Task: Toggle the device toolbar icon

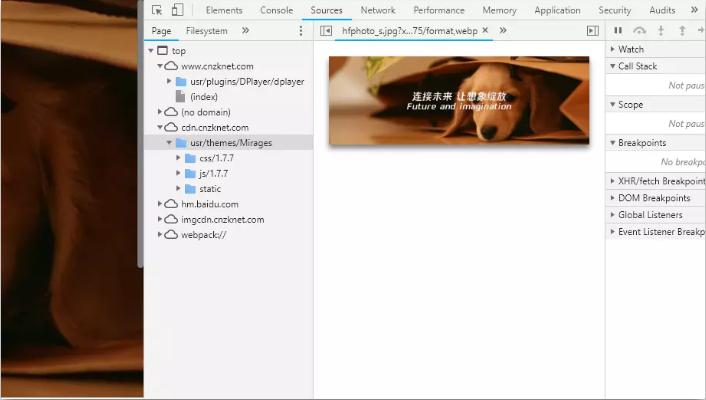Action: tap(177, 10)
